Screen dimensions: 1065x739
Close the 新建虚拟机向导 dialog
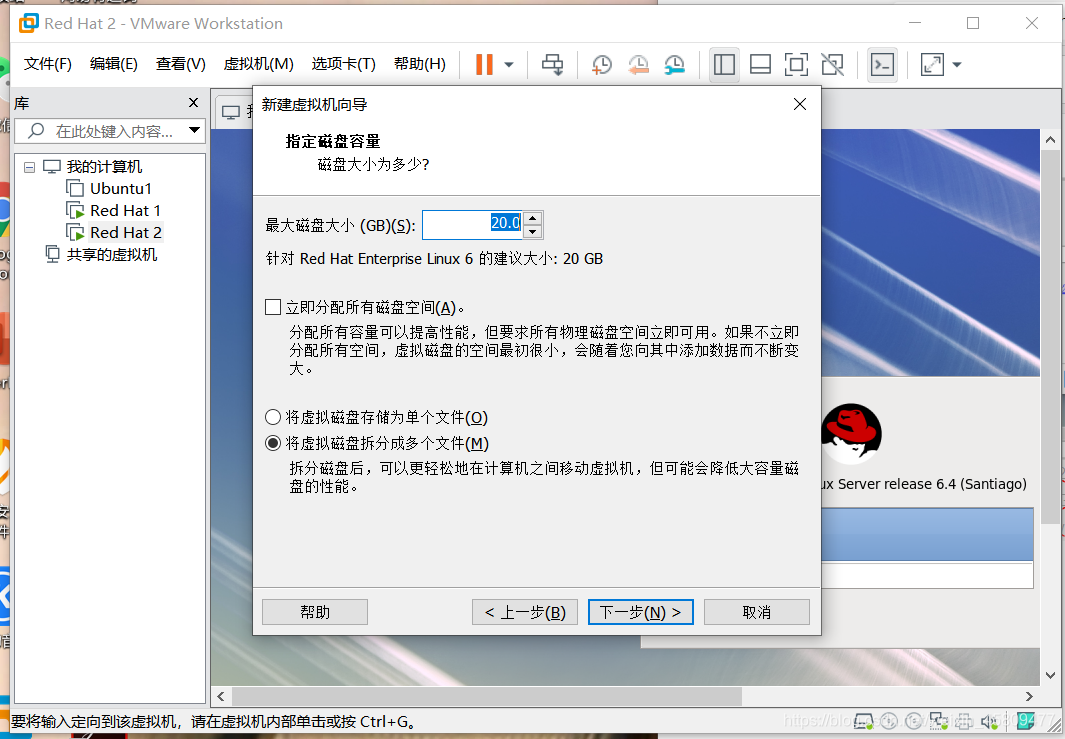[x=800, y=104]
